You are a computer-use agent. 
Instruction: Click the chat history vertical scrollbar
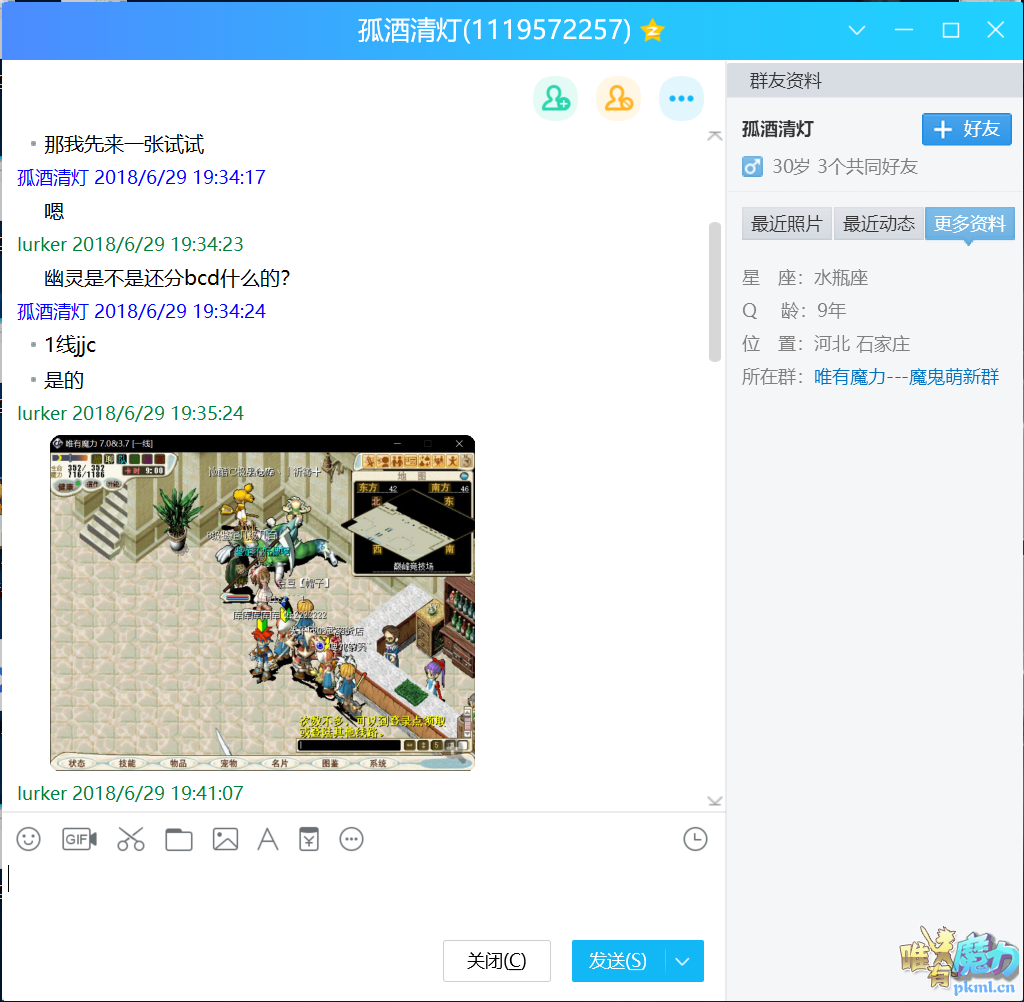click(x=714, y=292)
